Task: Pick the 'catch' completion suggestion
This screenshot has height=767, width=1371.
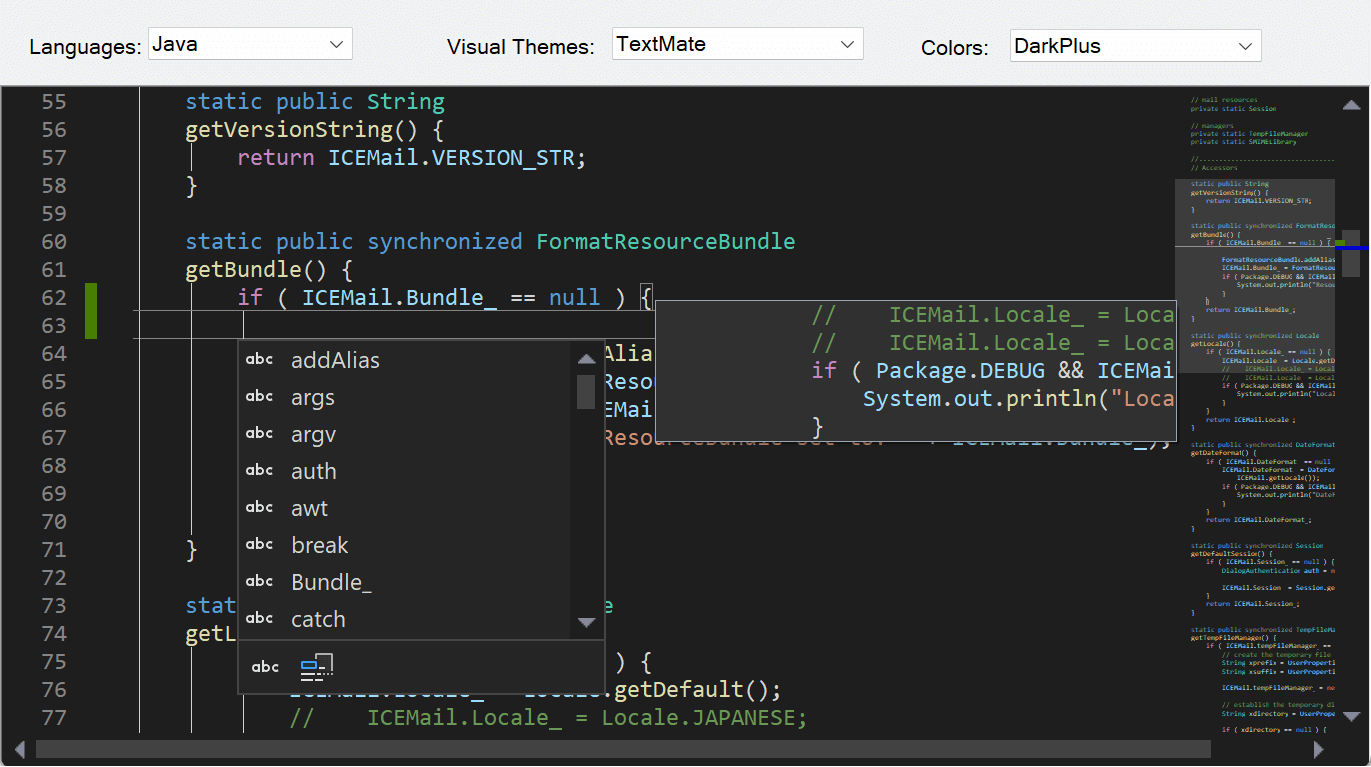Action: click(x=318, y=619)
